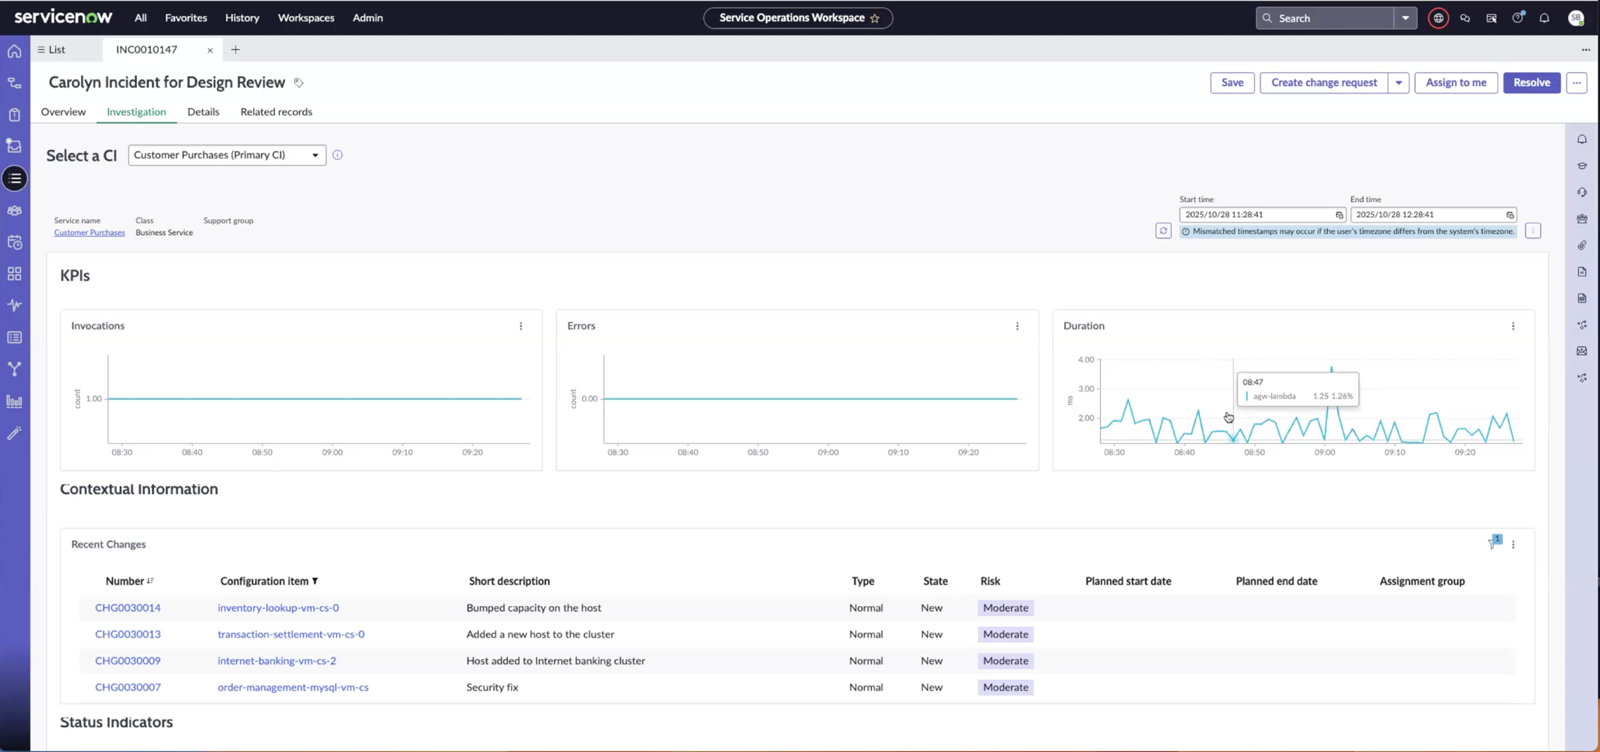Switch to the Related records tab
Image resolution: width=1600 pixels, height=752 pixels.
pos(276,112)
